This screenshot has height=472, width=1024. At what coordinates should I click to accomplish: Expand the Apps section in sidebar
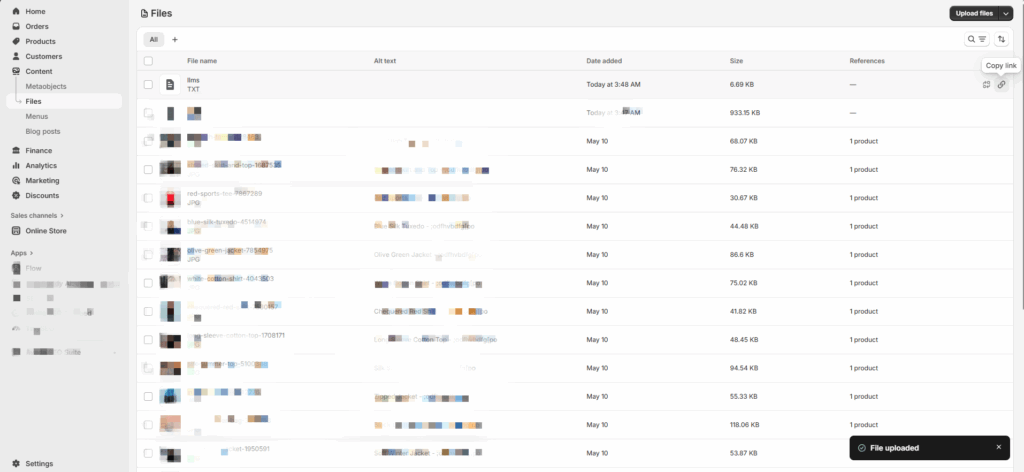[22, 253]
